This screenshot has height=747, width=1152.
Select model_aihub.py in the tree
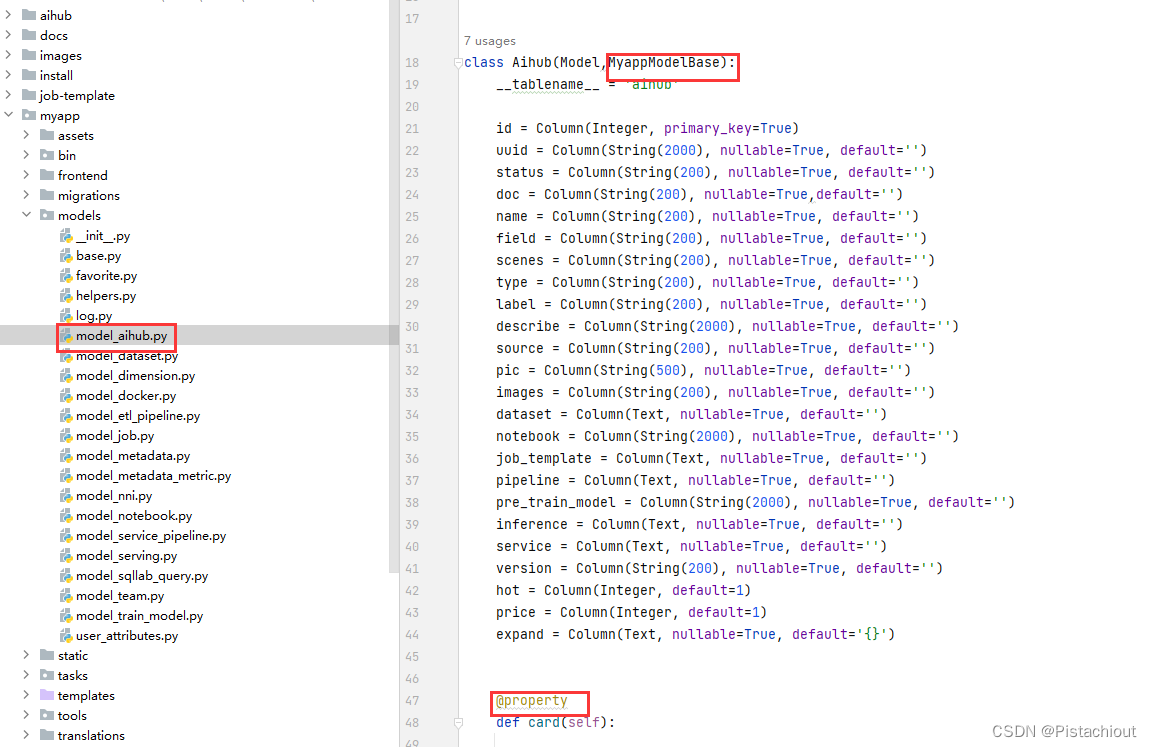[x=121, y=336]
